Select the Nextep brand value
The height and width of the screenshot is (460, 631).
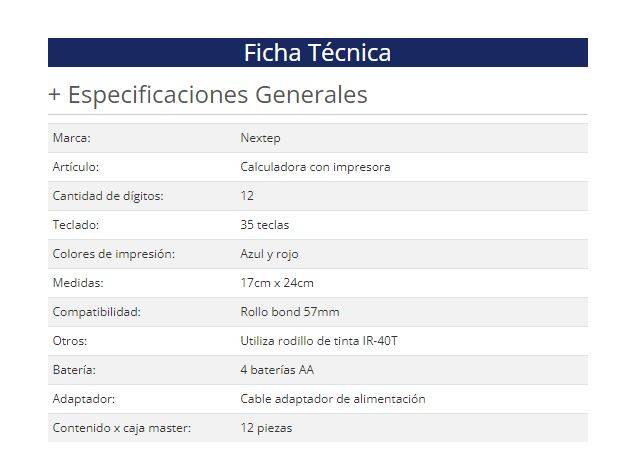[260, 138]
